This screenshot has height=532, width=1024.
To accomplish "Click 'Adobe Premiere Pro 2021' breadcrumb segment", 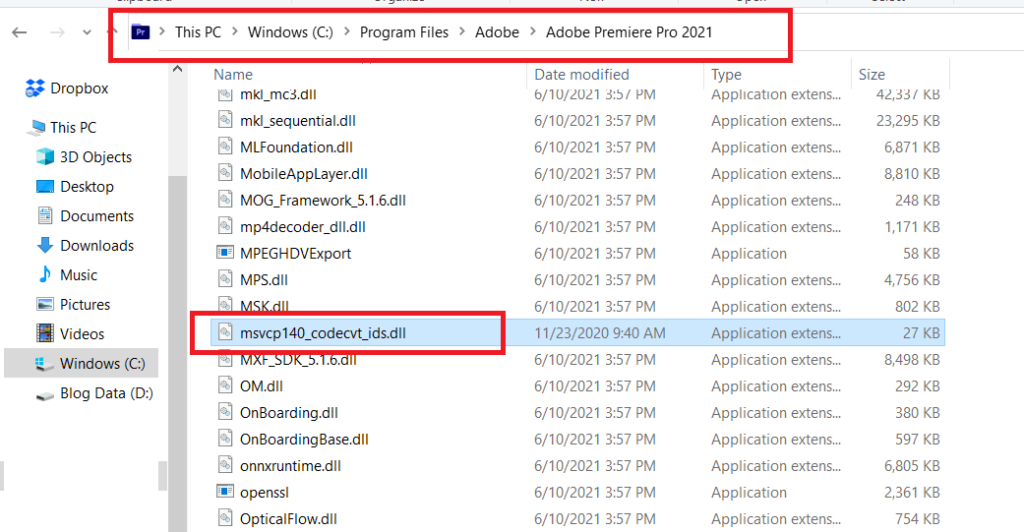I will [x=629, y=32].
